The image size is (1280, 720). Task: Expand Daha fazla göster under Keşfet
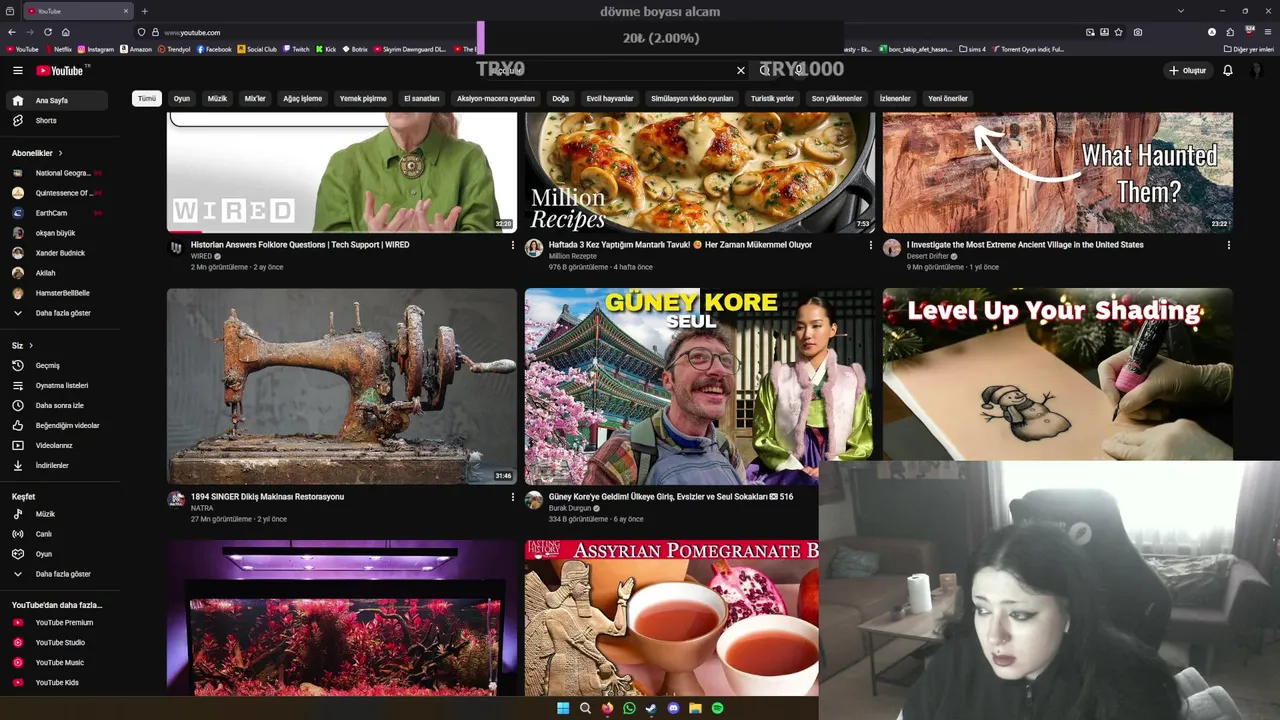(x=55, y=574)
